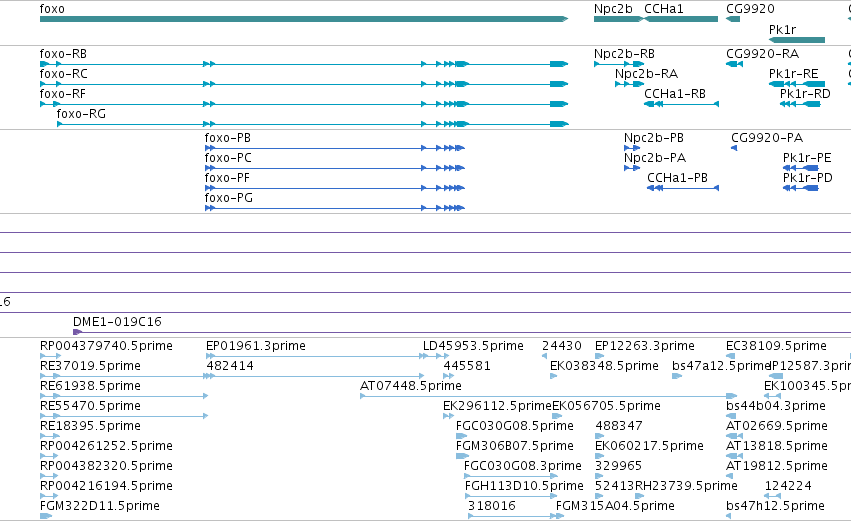Click transcript foxo-RF label

[x=62, y=94]
